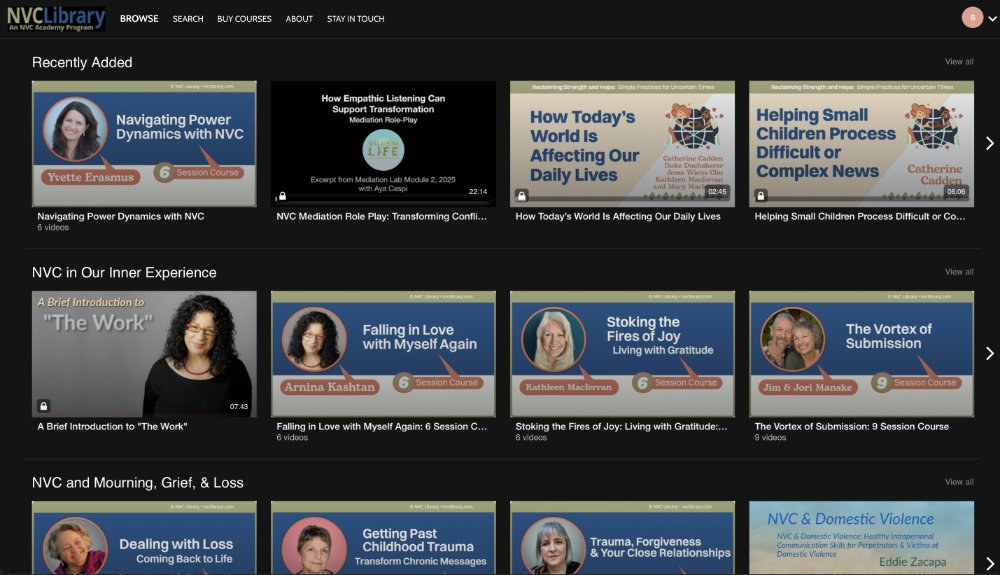The width and height of the screenshot is (1000, 575).
Task: Click NVC and Mourning, Grief, & Loss heading
Action: click(x=138, y=483)
